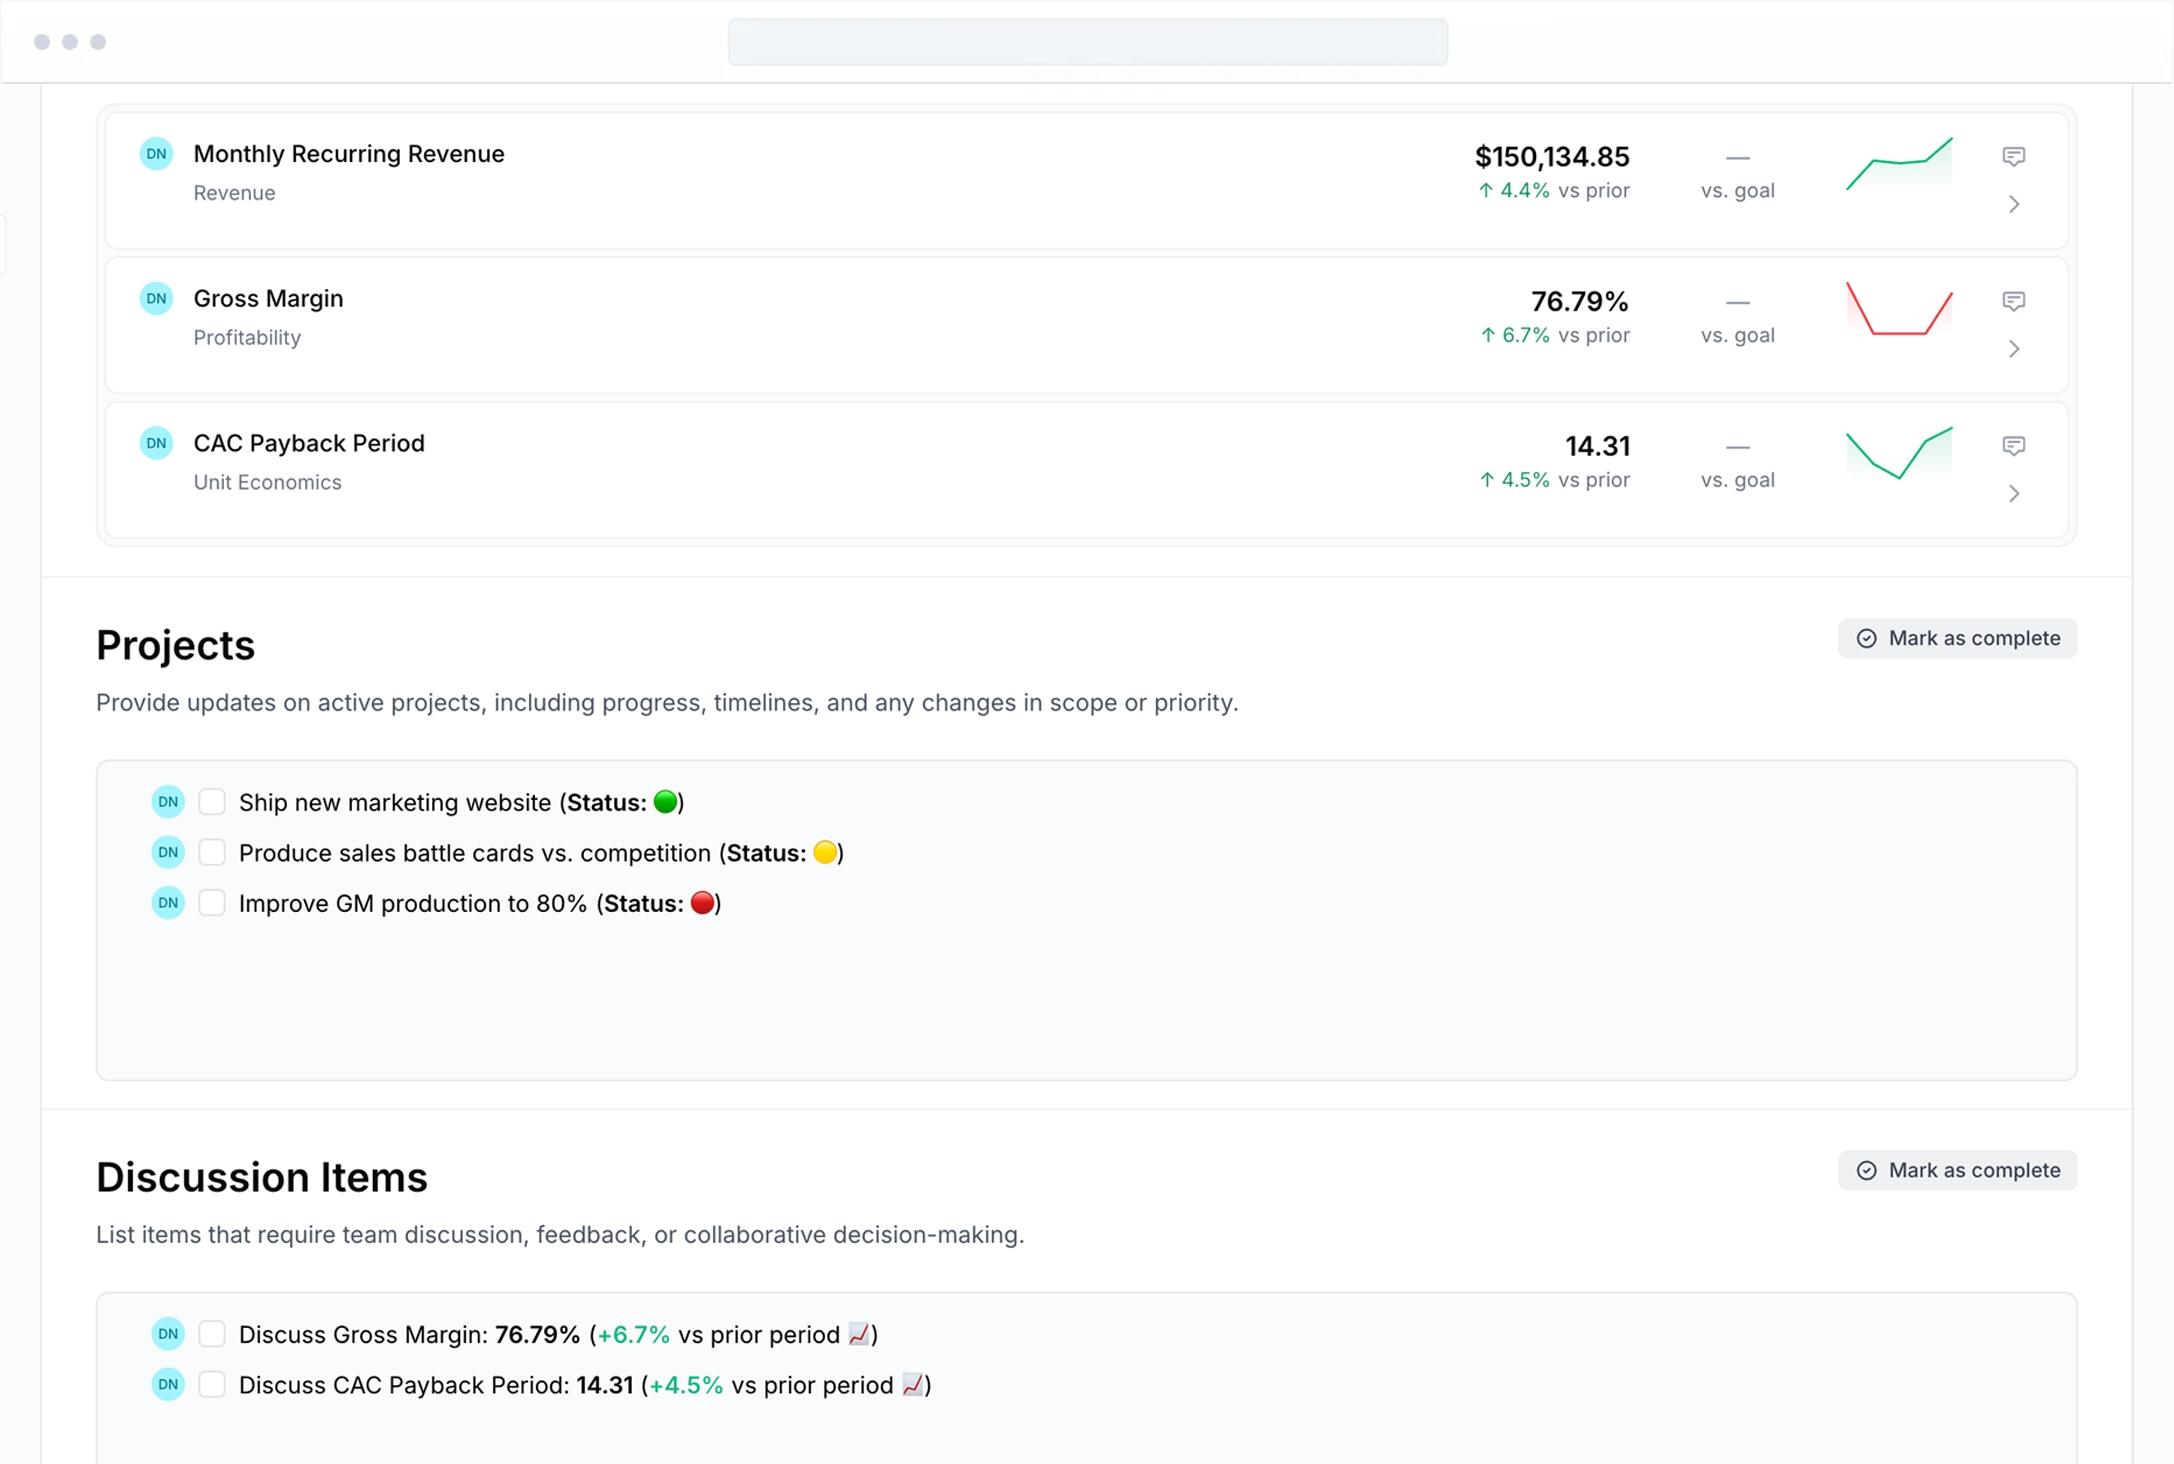Check the sales battle cards project checkbox
Viewport: 2174px width, 1464px height.
pyautogui.click(x=212, y=853)
